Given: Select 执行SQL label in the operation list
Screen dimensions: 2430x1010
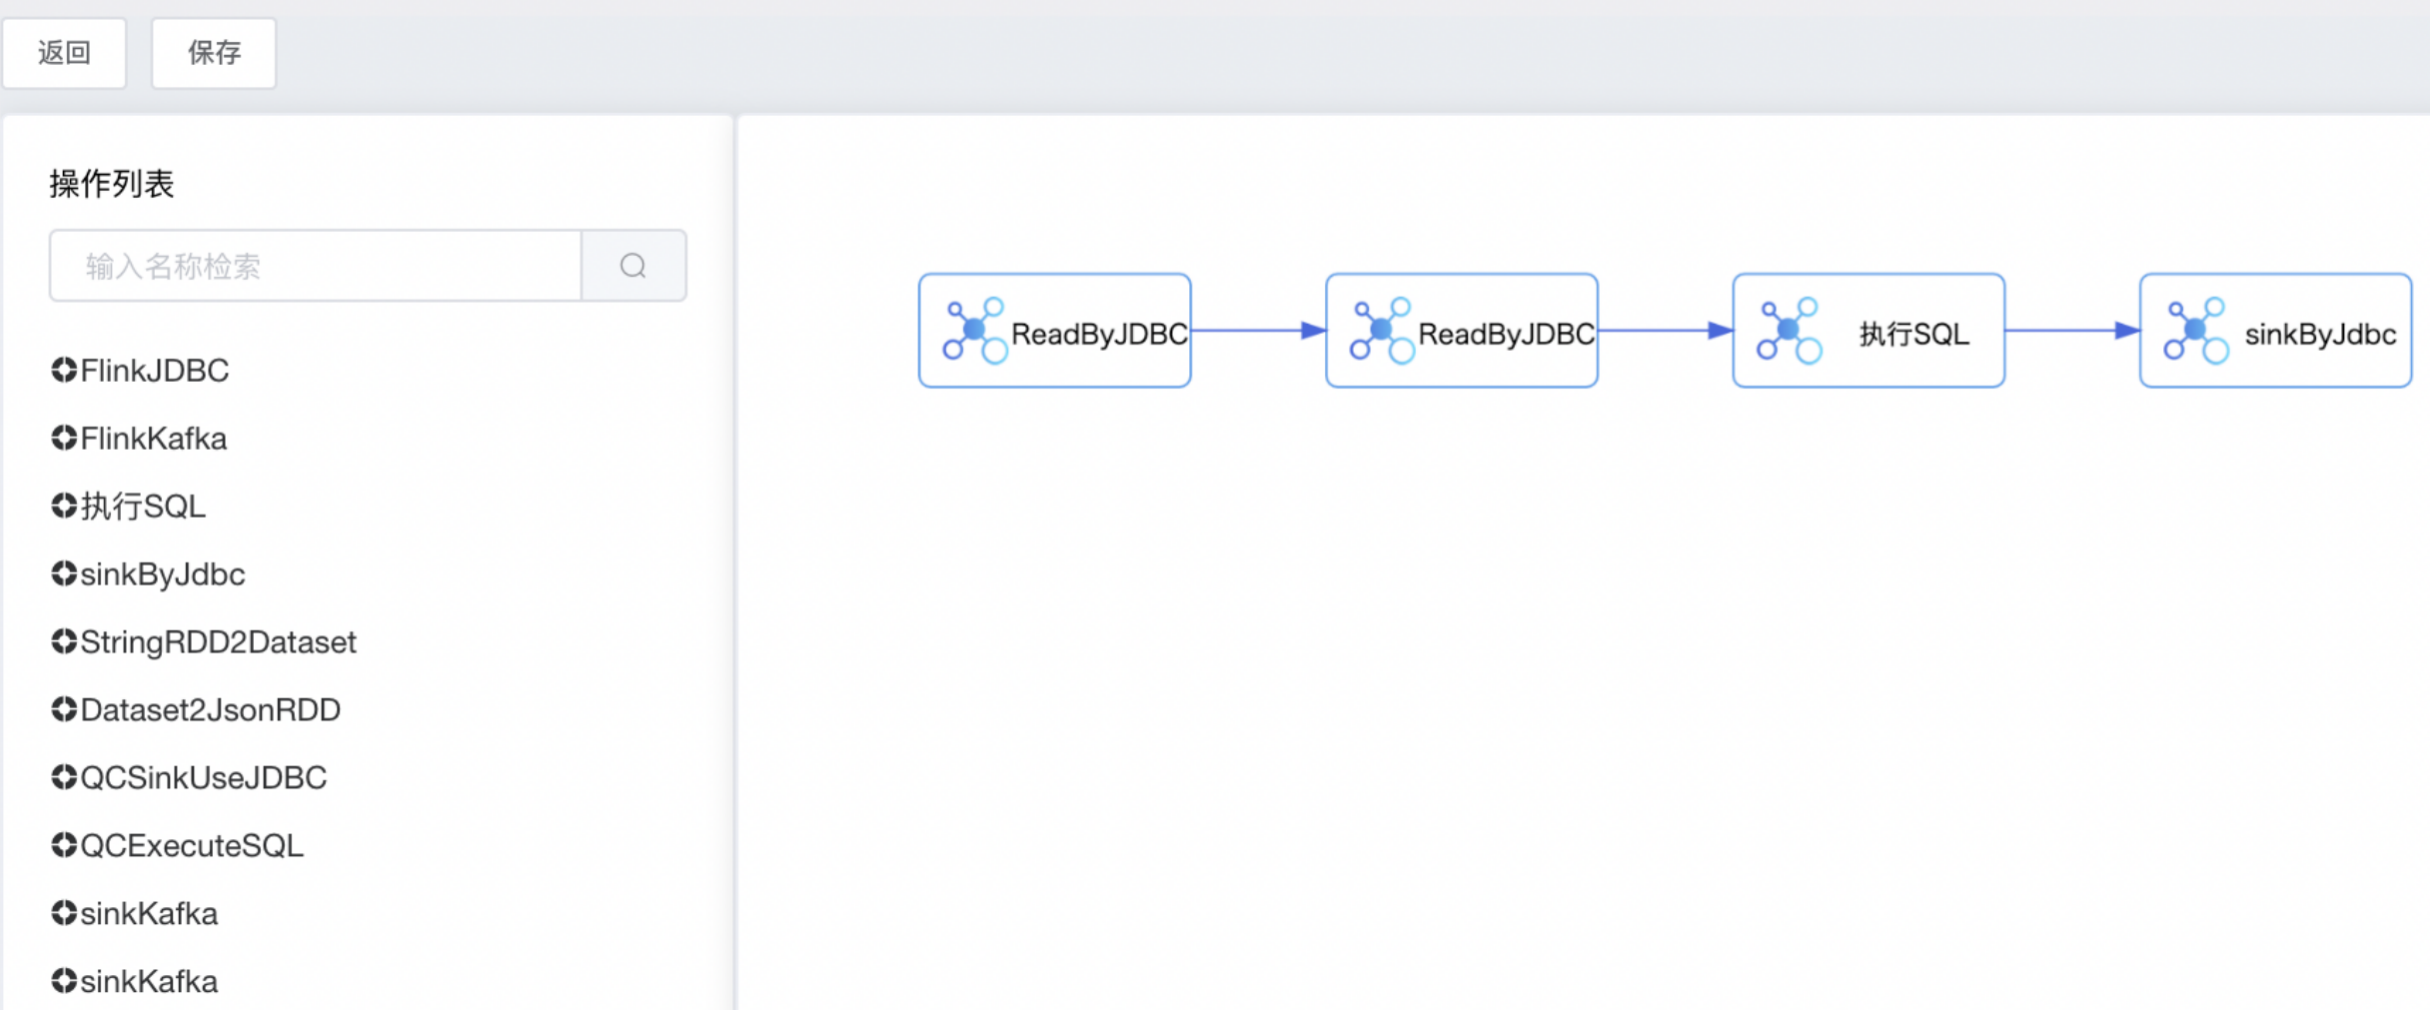Looking at the screenshot, I should point(143,507).
